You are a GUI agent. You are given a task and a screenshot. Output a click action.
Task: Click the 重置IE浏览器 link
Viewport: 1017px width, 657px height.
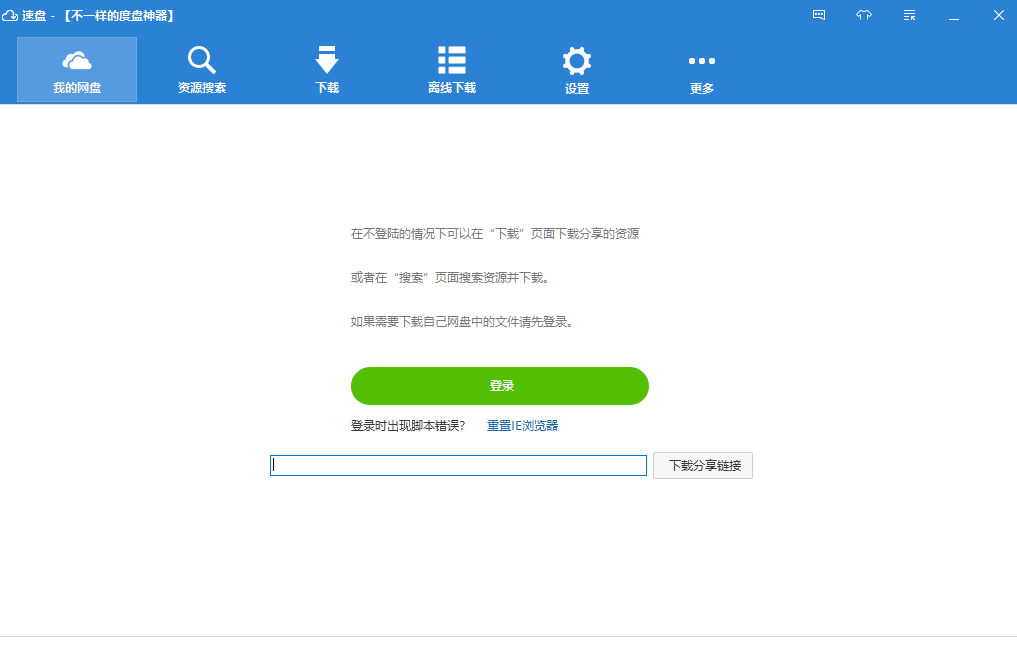pos(523,425)
